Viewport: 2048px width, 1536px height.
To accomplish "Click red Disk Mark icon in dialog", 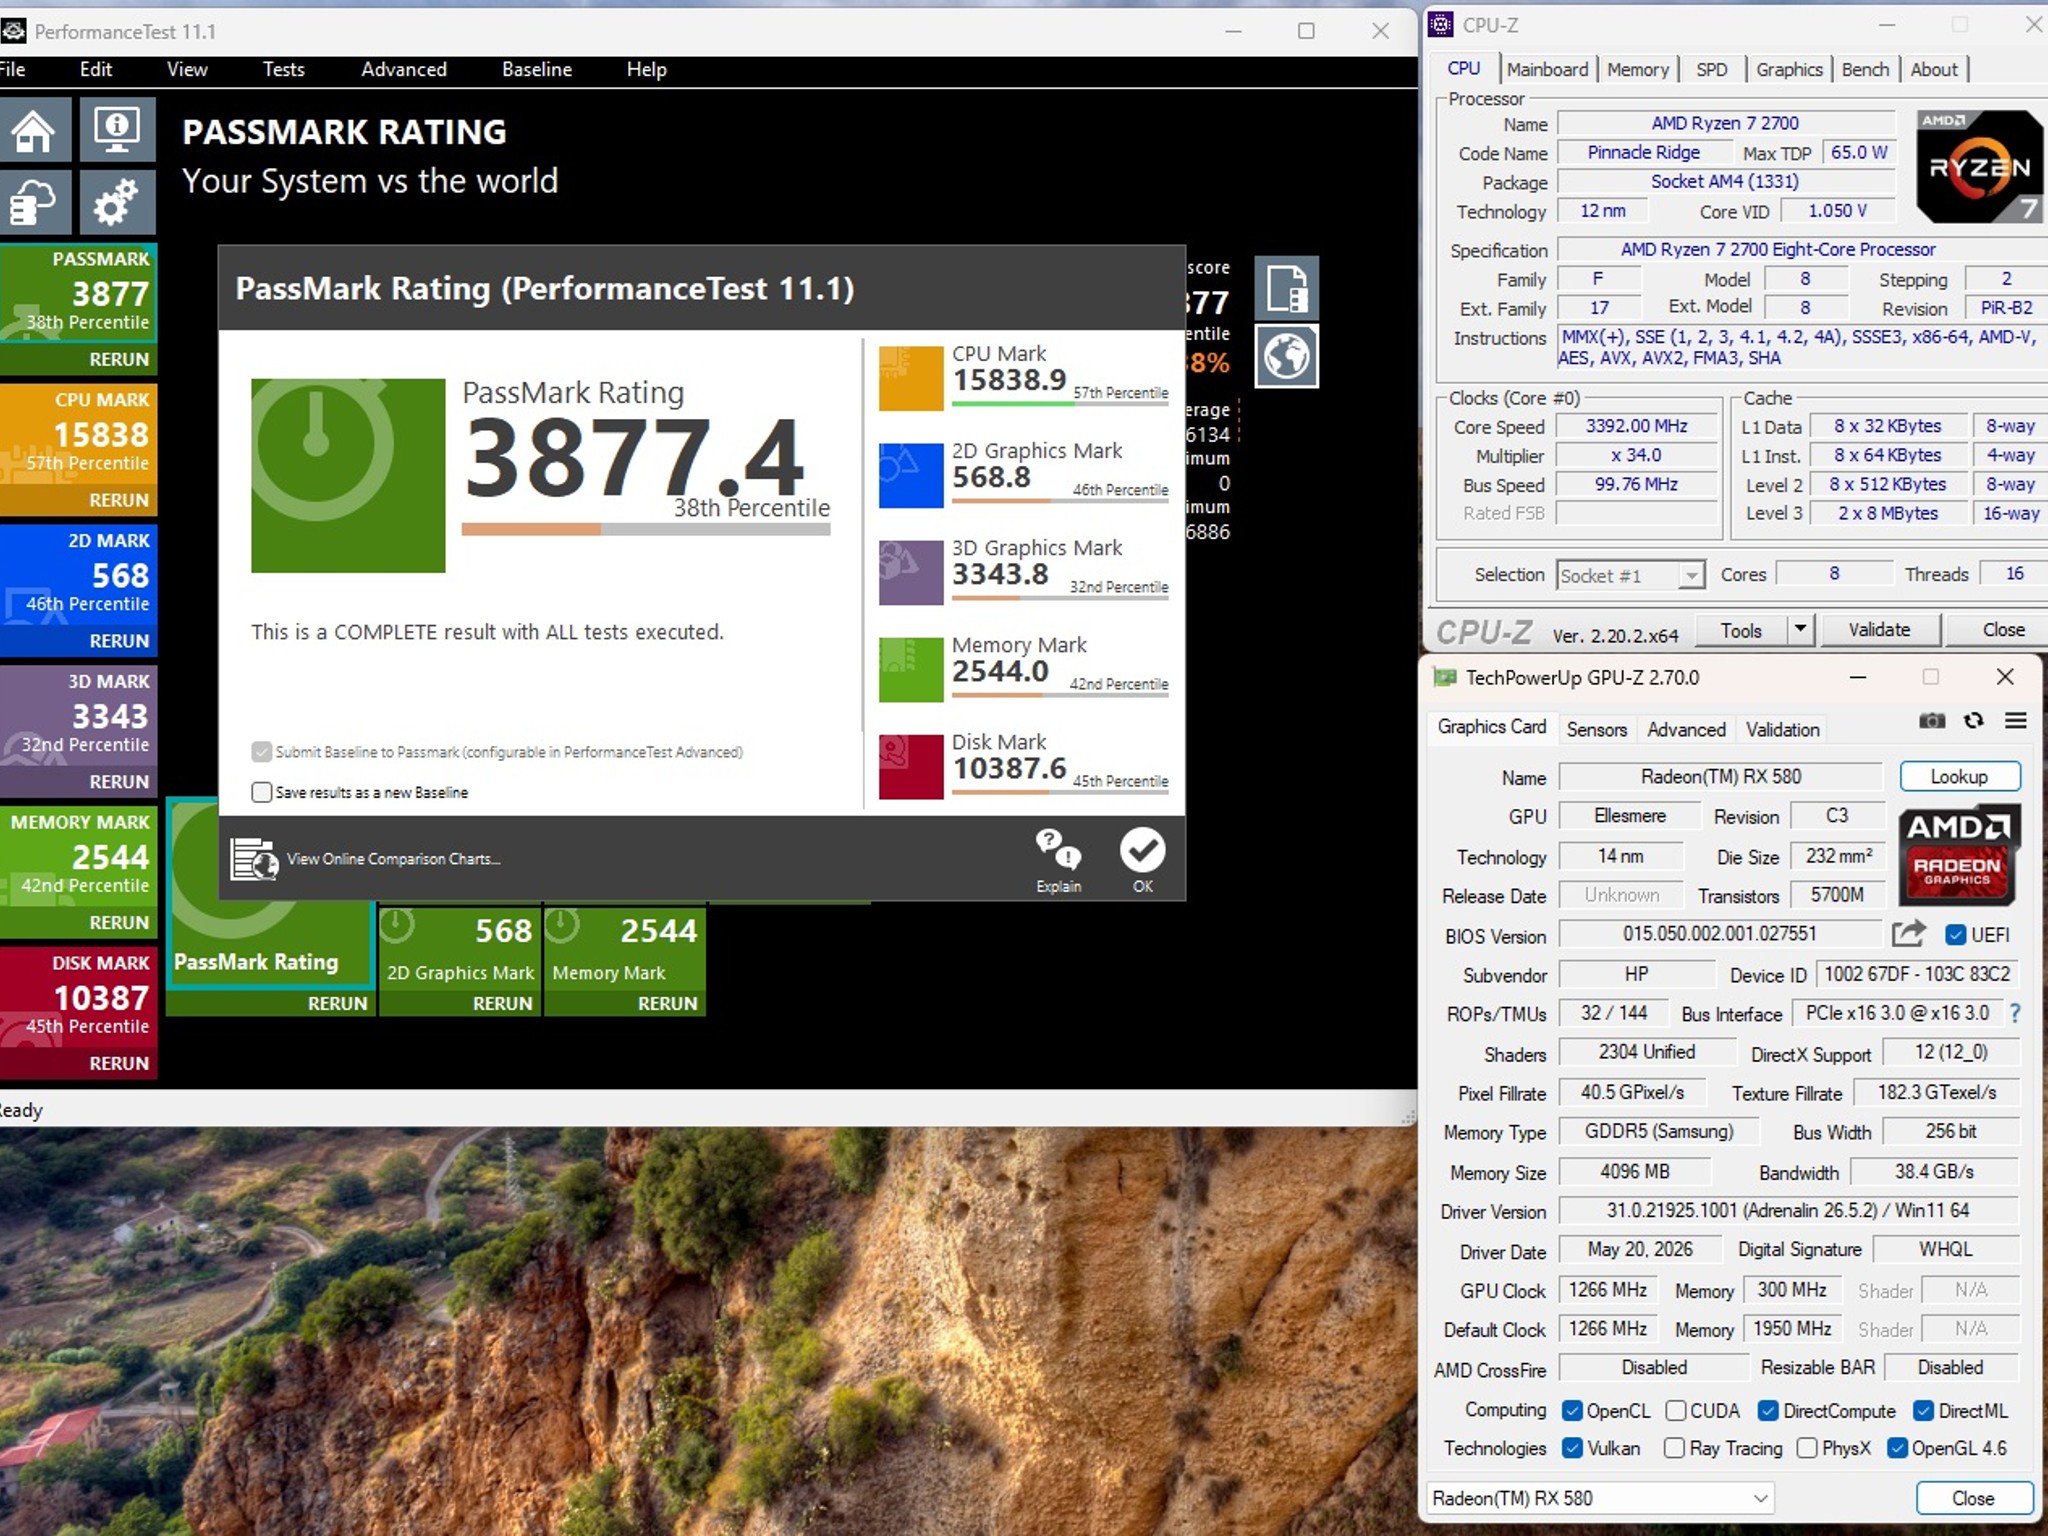I will click(911, 766).
